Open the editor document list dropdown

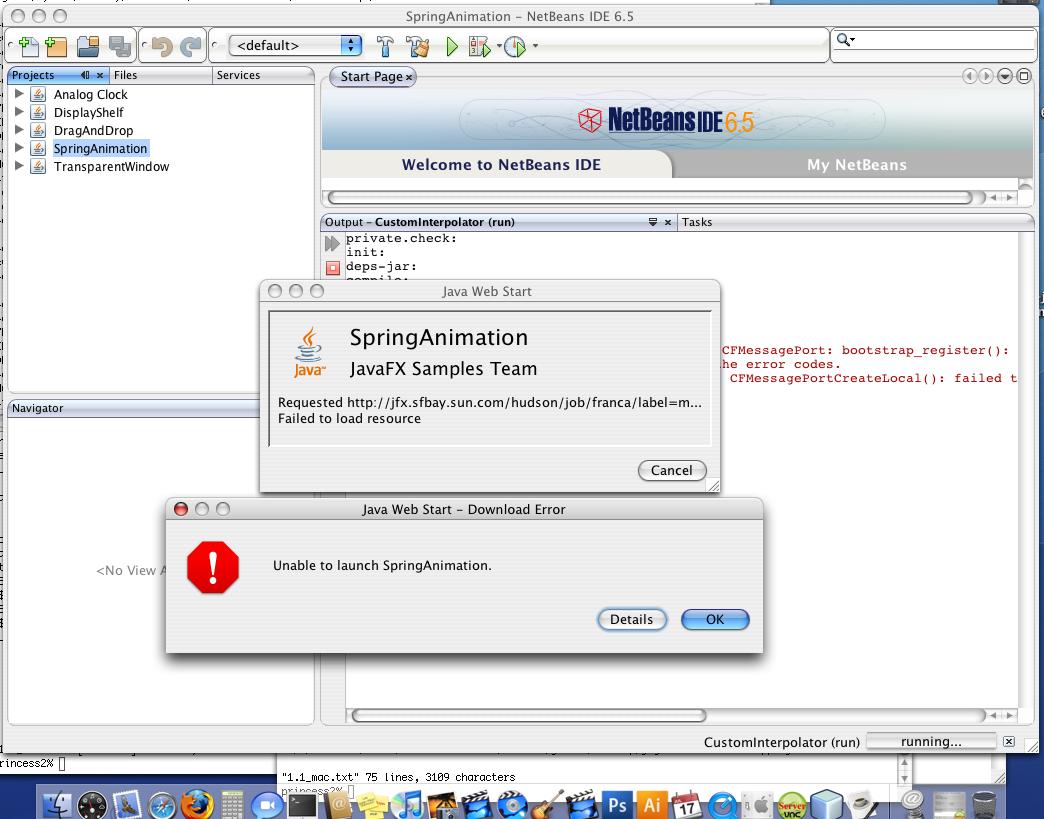pos(1005,76)
